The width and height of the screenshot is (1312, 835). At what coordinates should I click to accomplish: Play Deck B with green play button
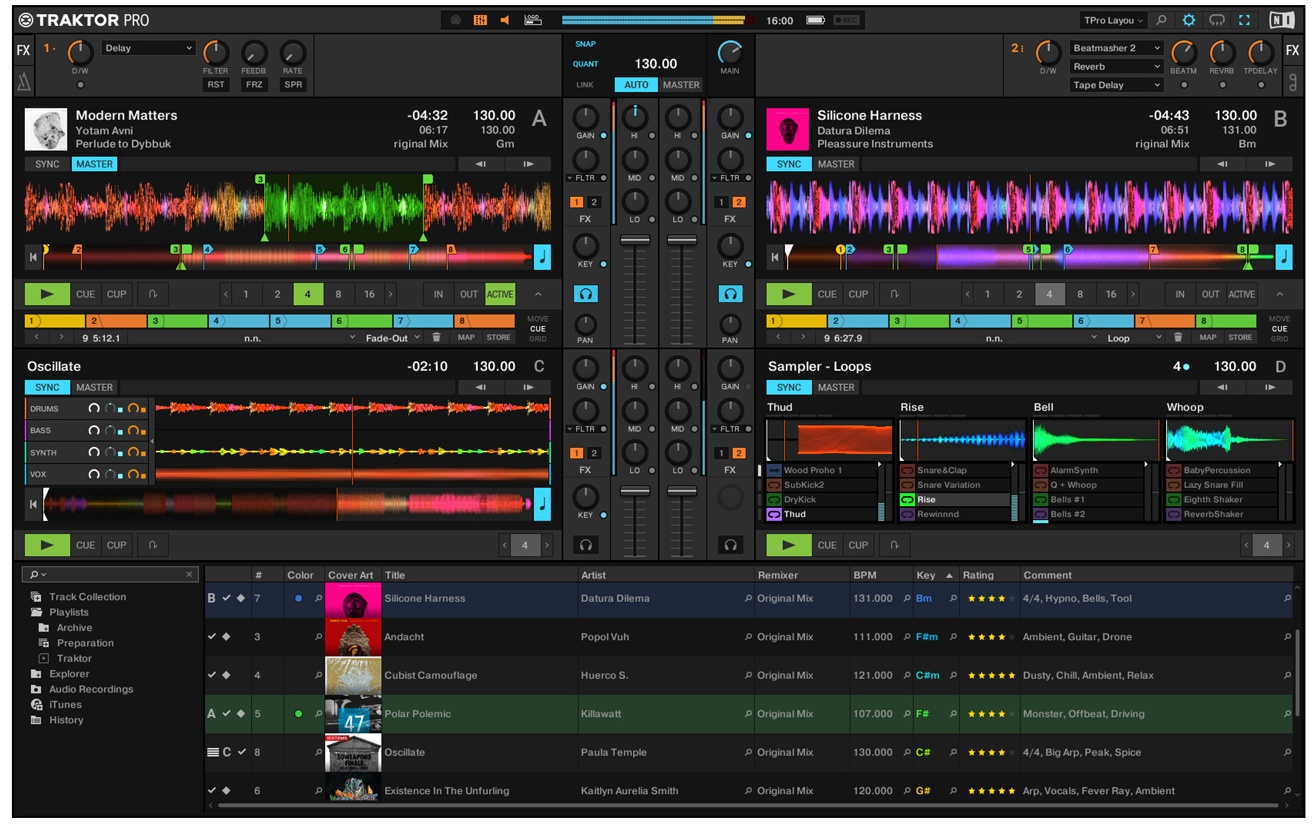point(789,294)
